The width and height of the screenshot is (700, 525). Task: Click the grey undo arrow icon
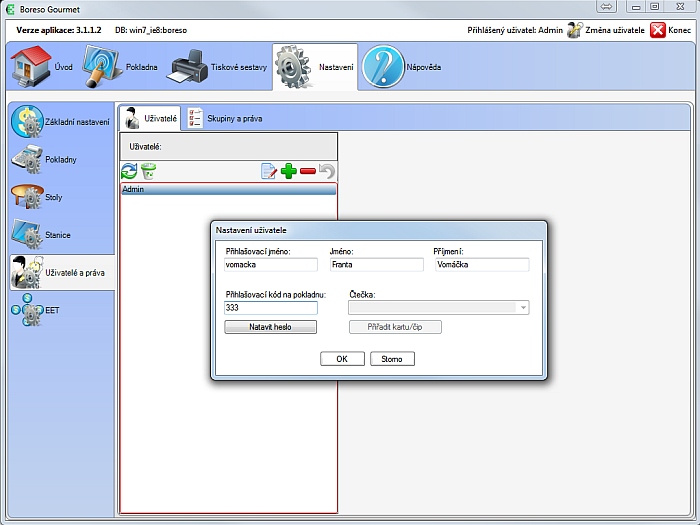[x=326, y=171]
